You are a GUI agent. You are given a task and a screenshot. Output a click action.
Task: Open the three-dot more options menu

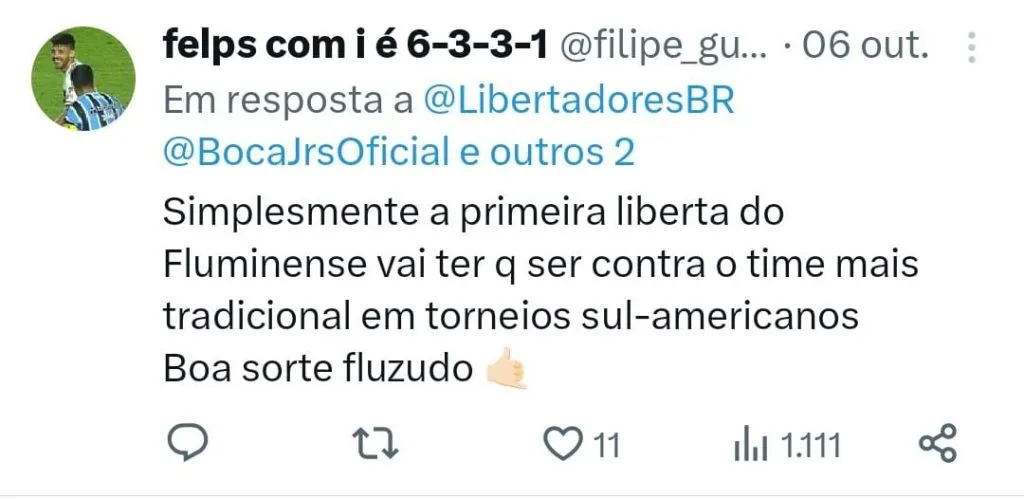(971, 47)
